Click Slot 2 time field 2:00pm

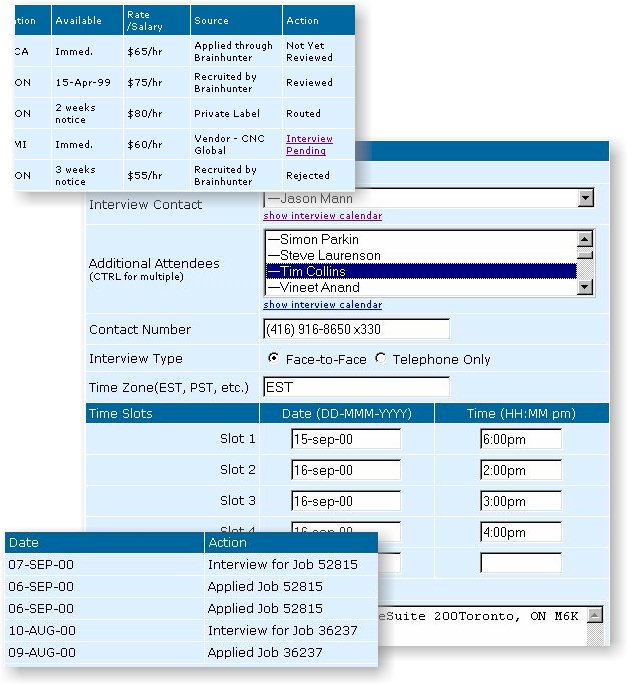point(521,470)
